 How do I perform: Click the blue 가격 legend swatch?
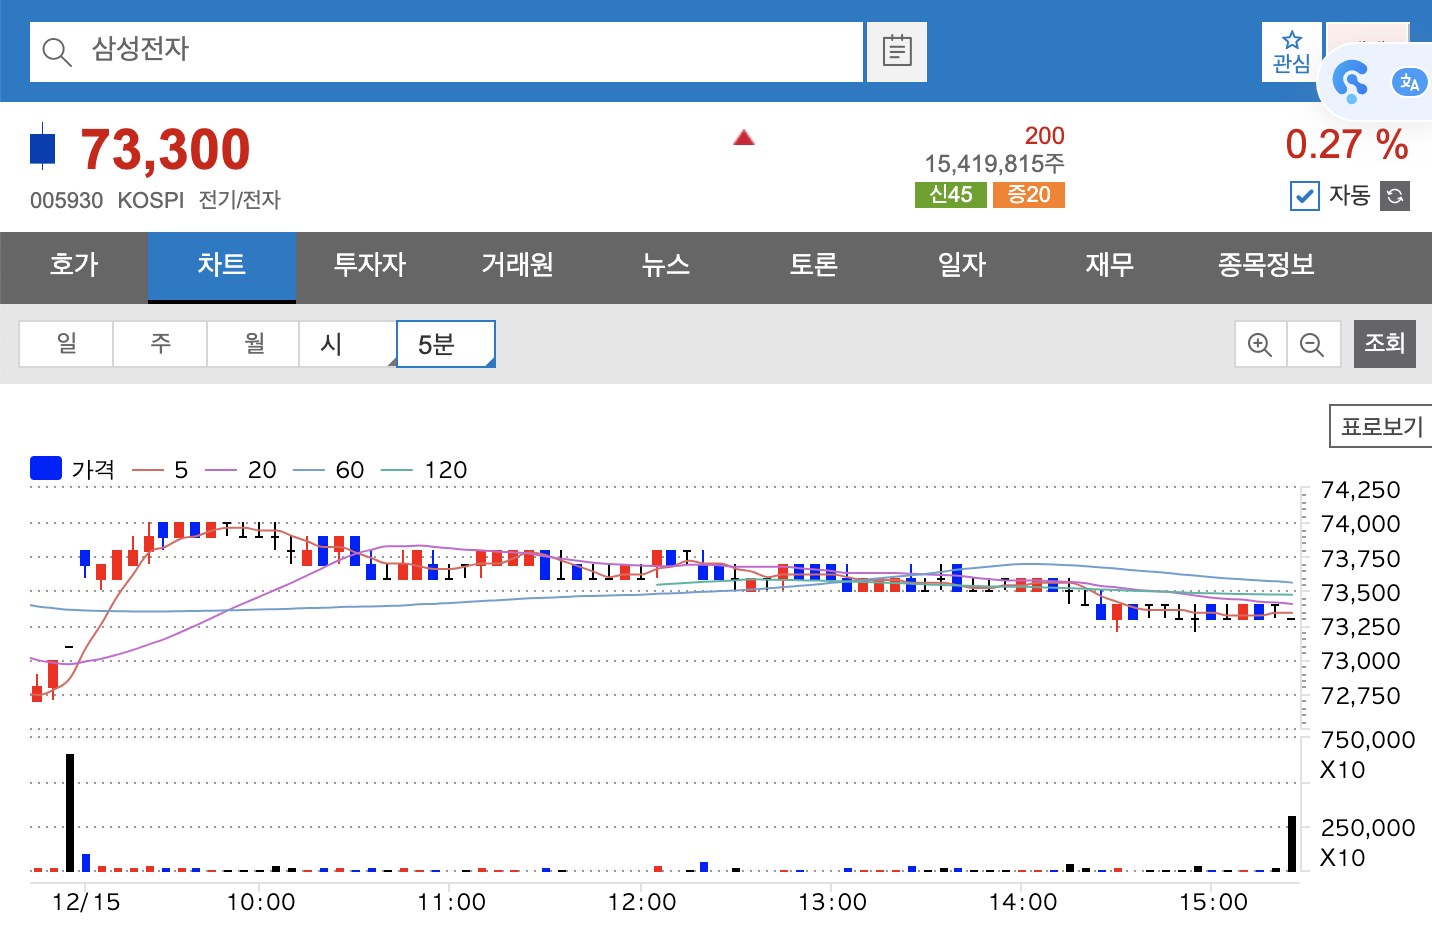pyautogui.click(x=46, y=468)
